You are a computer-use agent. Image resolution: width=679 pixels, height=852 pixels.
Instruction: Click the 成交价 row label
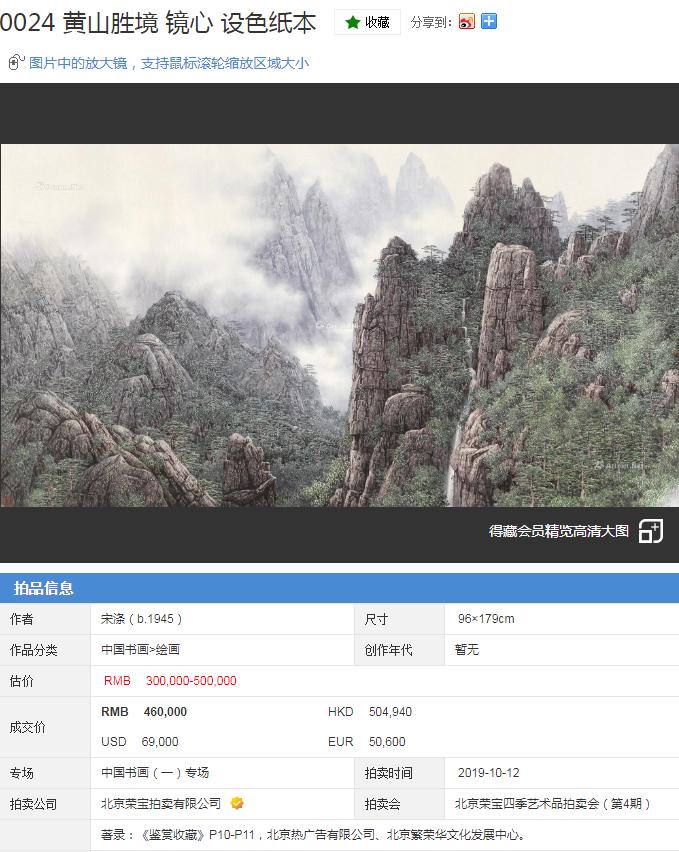(x=27, y=727)
